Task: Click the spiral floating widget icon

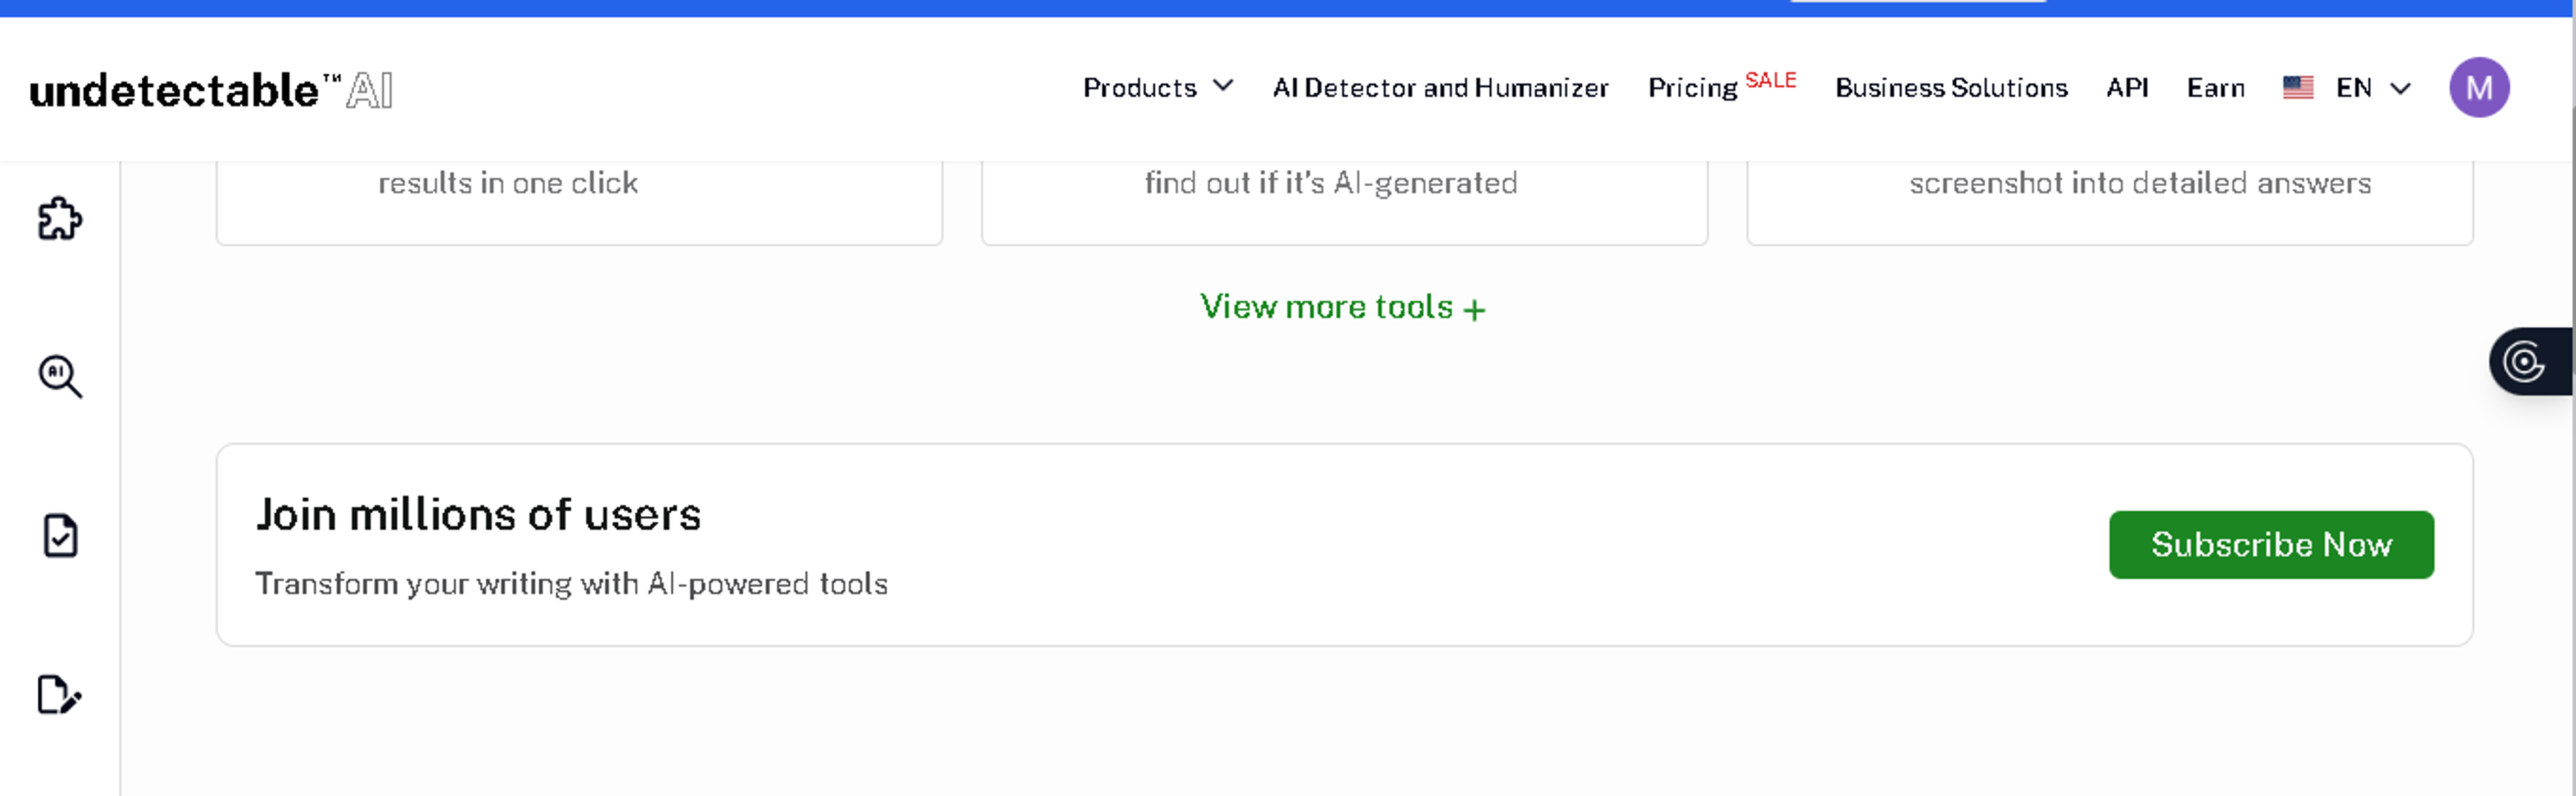Action: point(2525,361)
